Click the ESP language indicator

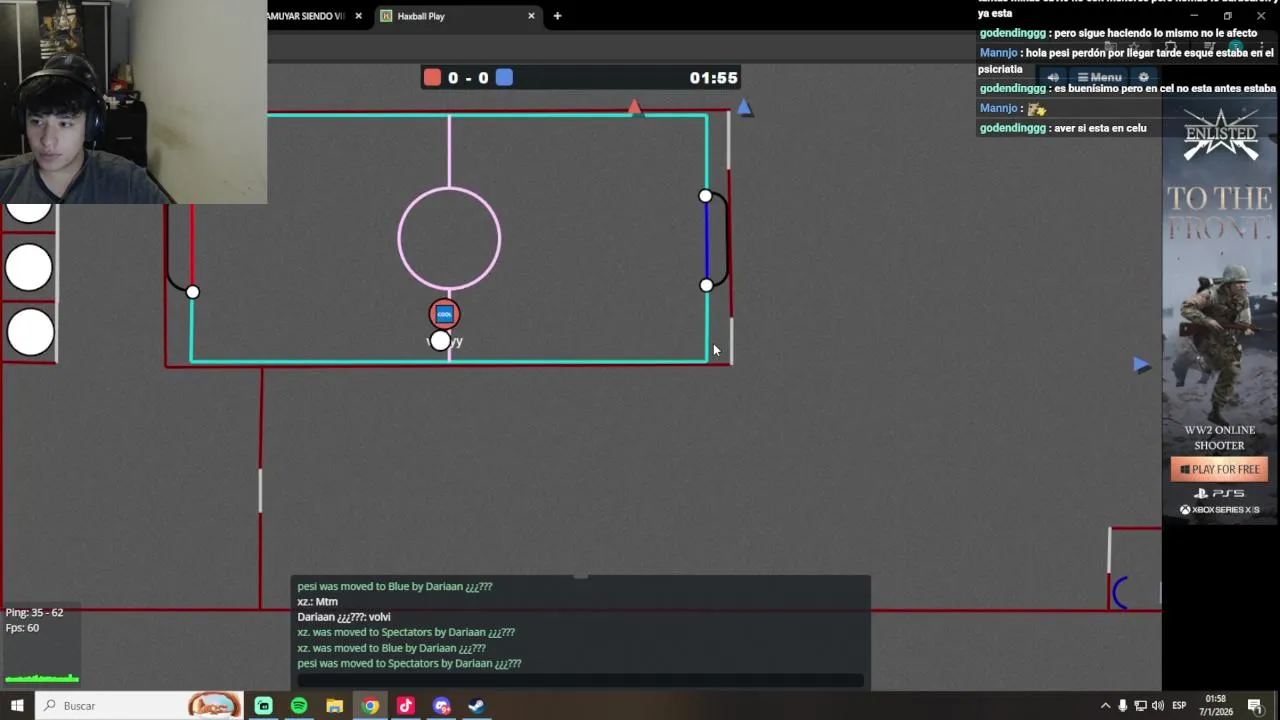point(1179,706)
